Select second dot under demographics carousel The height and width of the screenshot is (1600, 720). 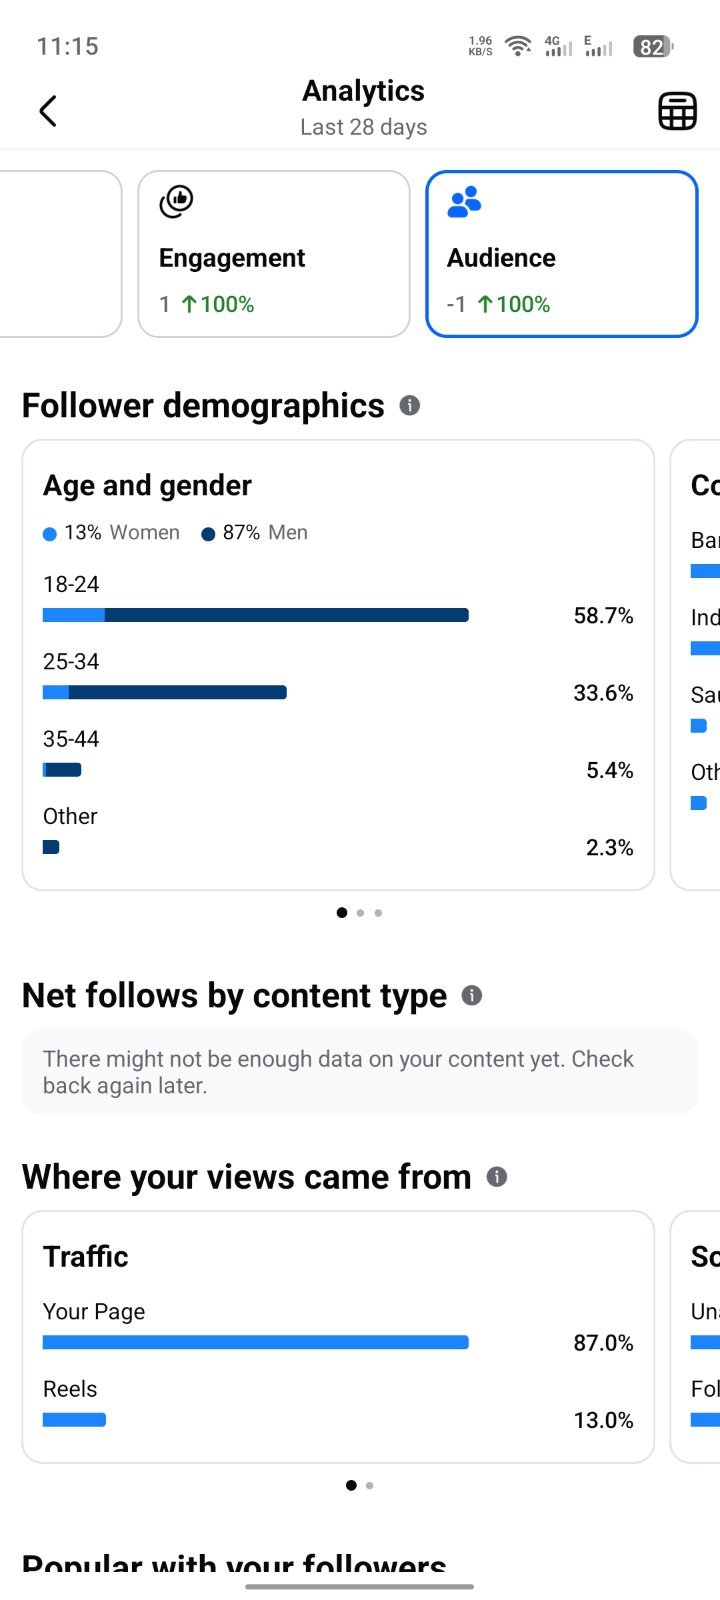(x=360, y=912)
